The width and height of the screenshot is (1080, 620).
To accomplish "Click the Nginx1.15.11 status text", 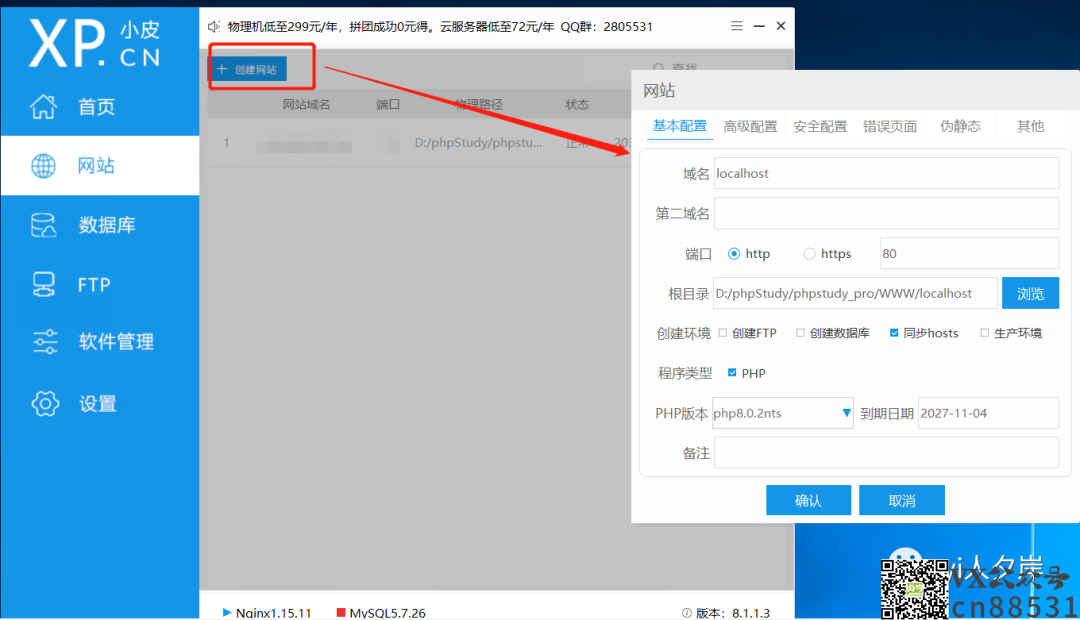I will 273,612.
